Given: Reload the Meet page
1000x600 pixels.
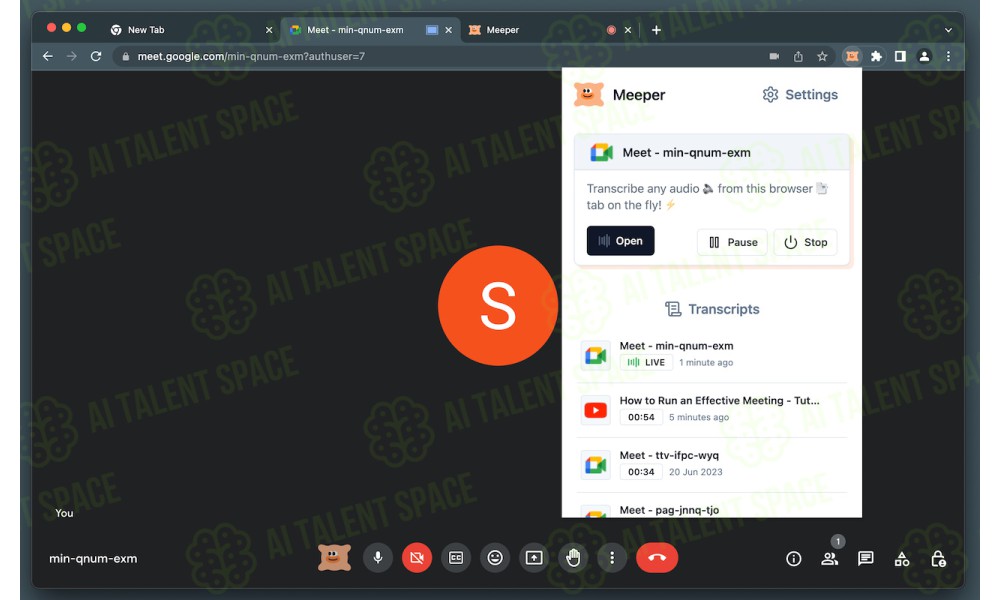Looking at the screenshot, I should click(x=96, y=56).
